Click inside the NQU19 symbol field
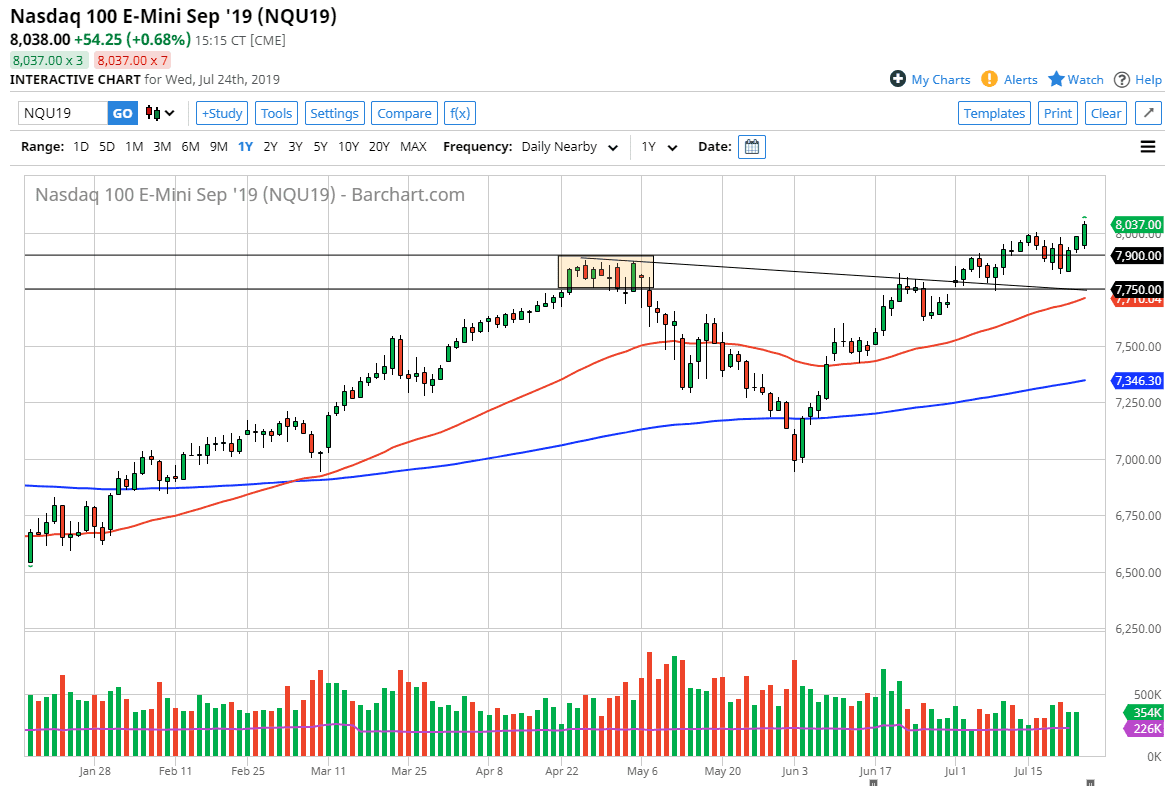Viewport: 1171px width, 786px height. [60, 113]
